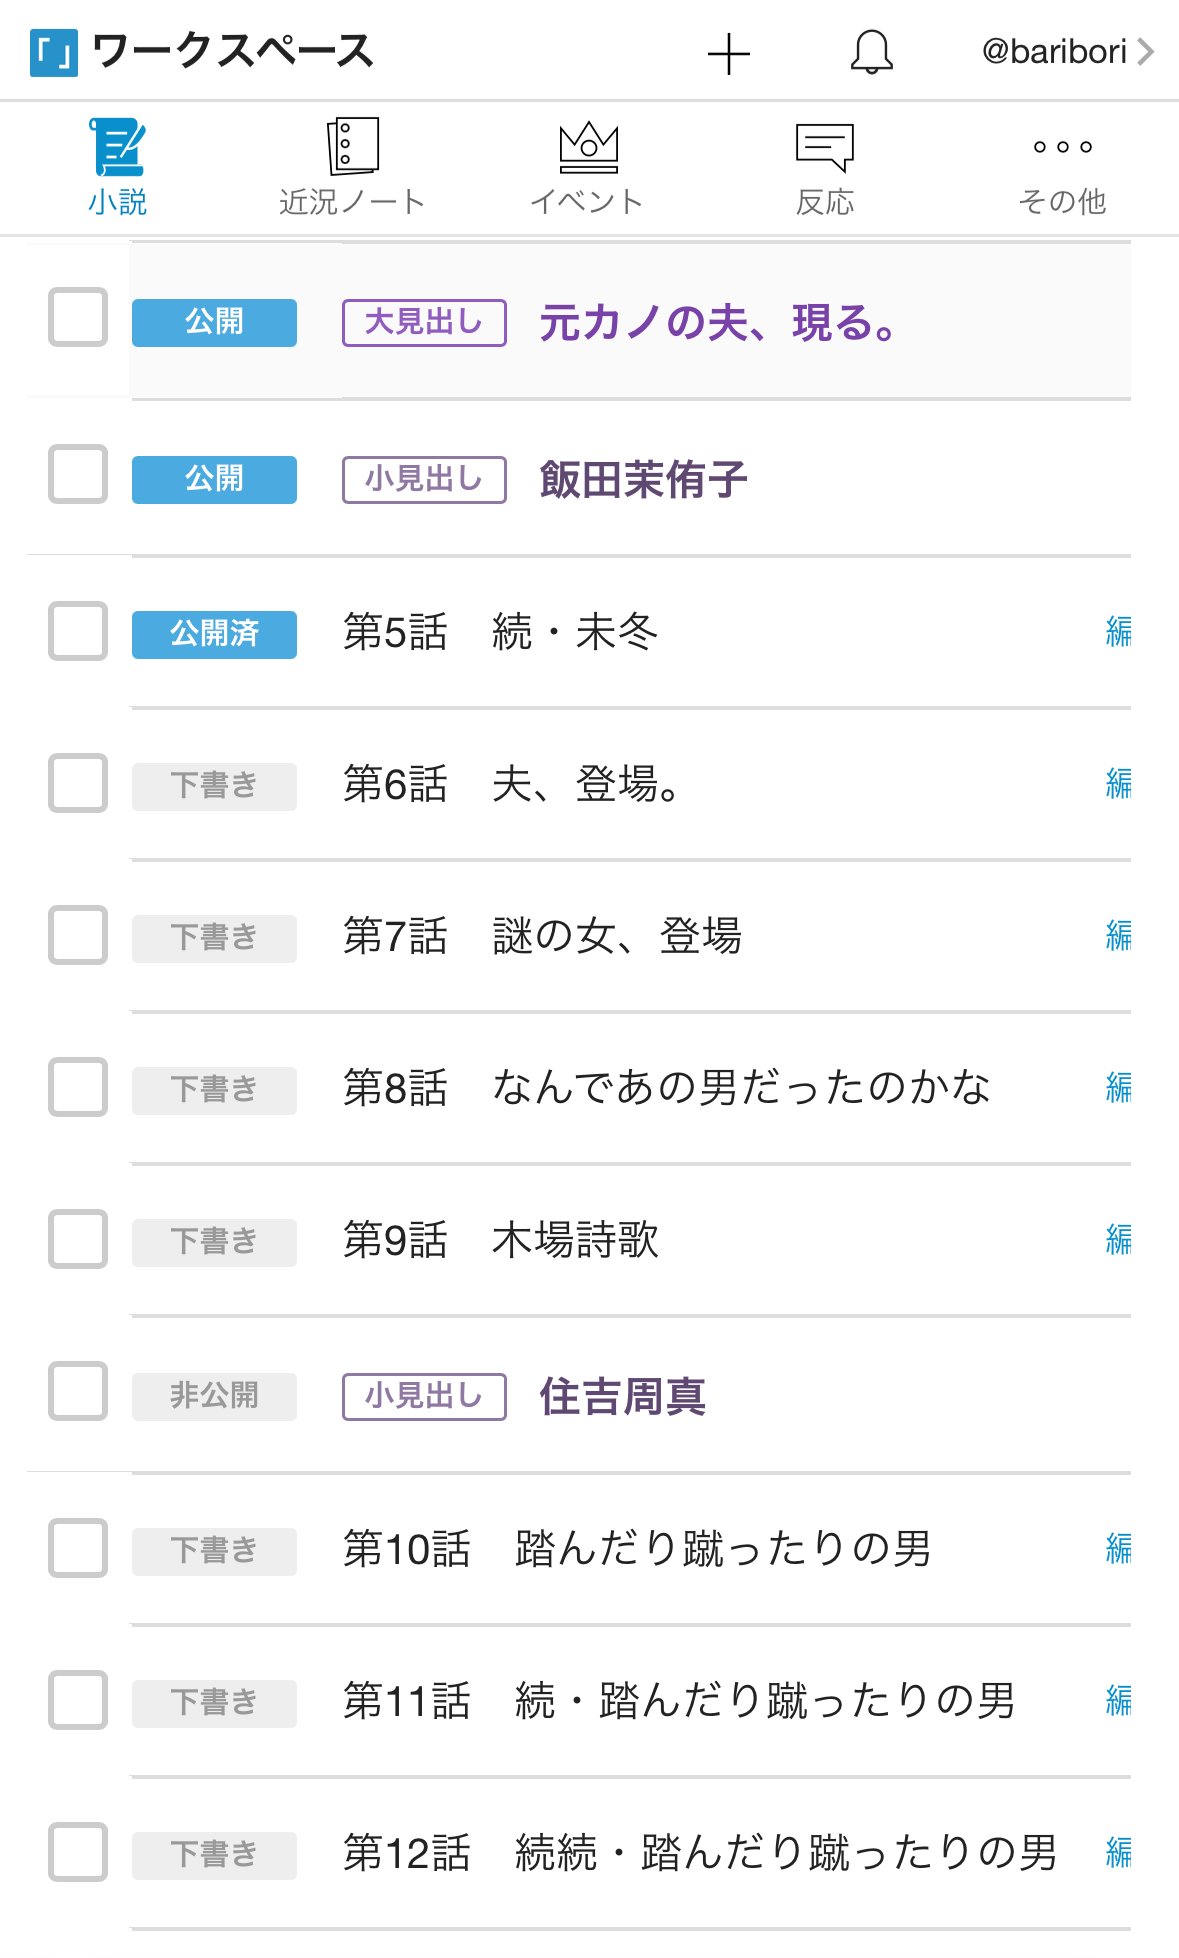The width and height of the screenshot is (1179, 1958).
Task: Click edit link on 第10話 row
Action: 1118,1549
